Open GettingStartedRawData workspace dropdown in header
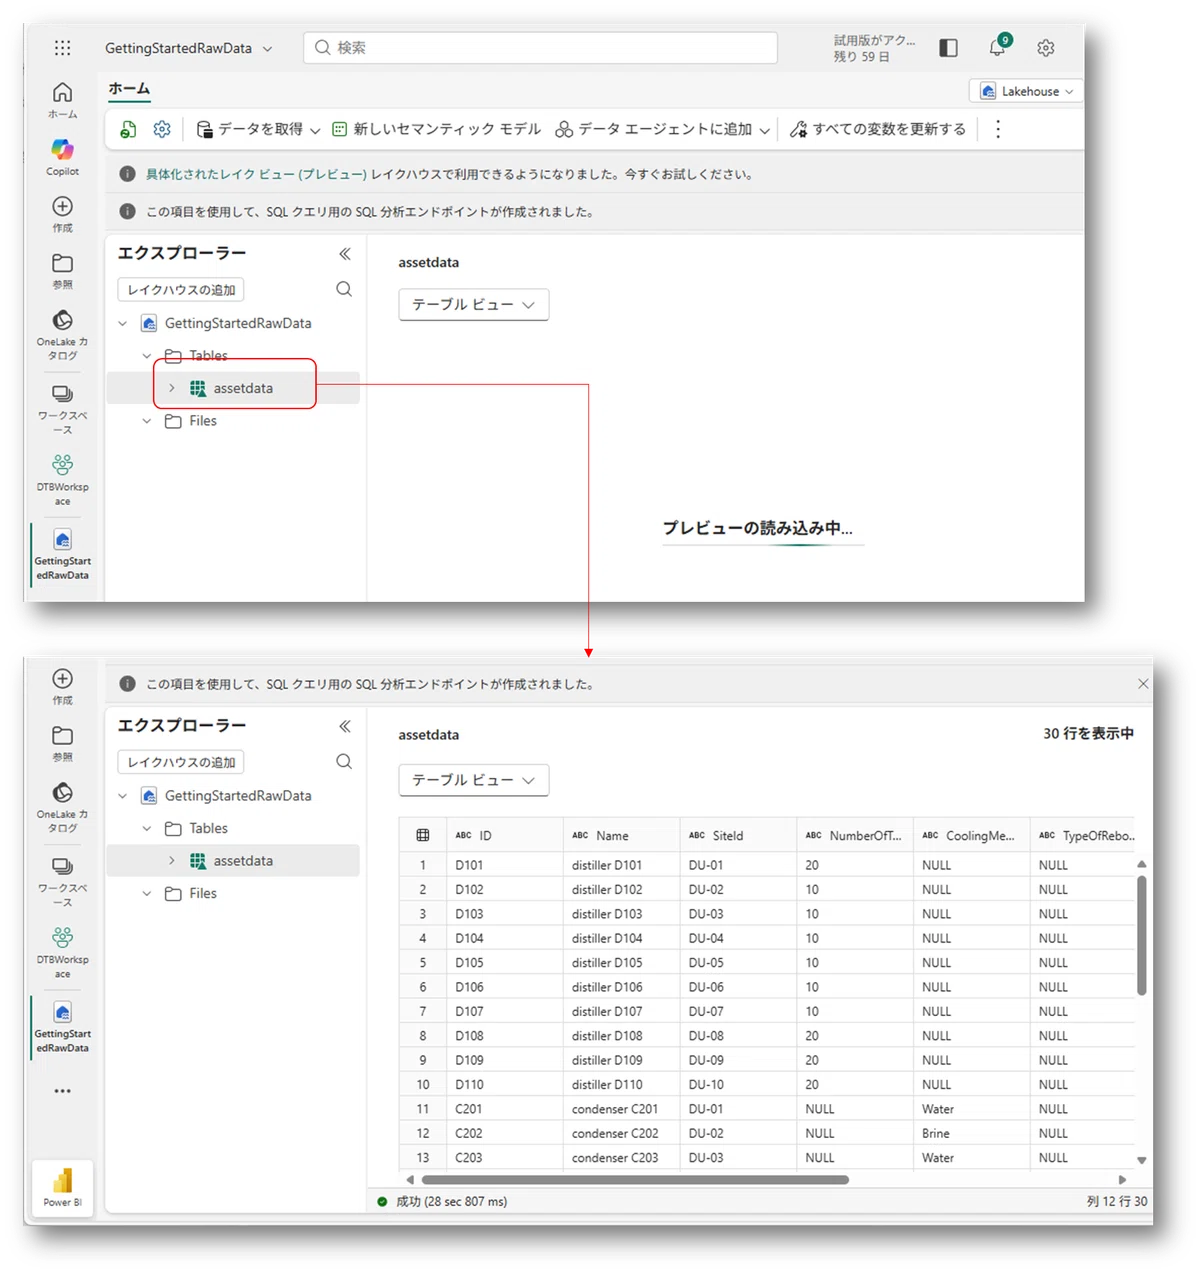Viewport: 1200px width, 1273px height. pyautogui.click(x=188, y=48)
